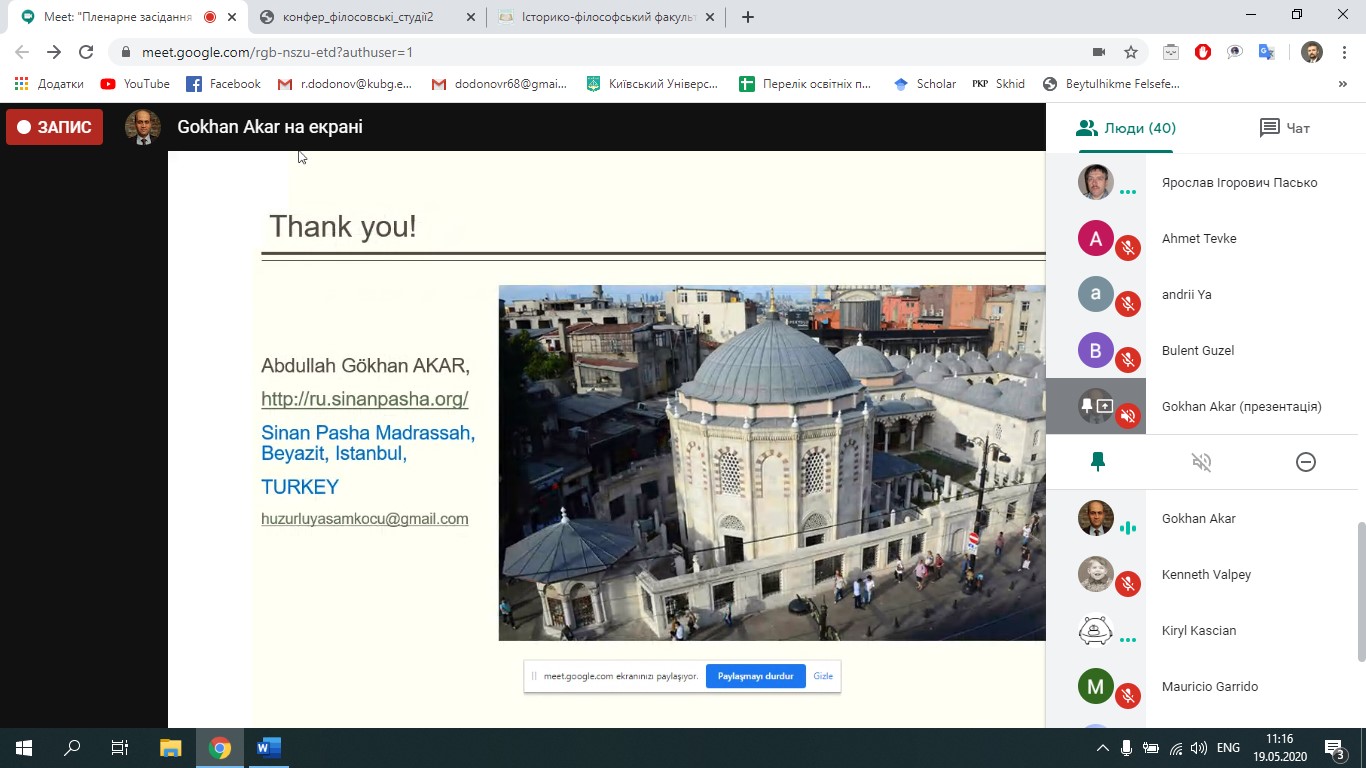
Task: Toggle the muted mic icon for Ahmet Tevke
Action: [x=1128, y=247]
